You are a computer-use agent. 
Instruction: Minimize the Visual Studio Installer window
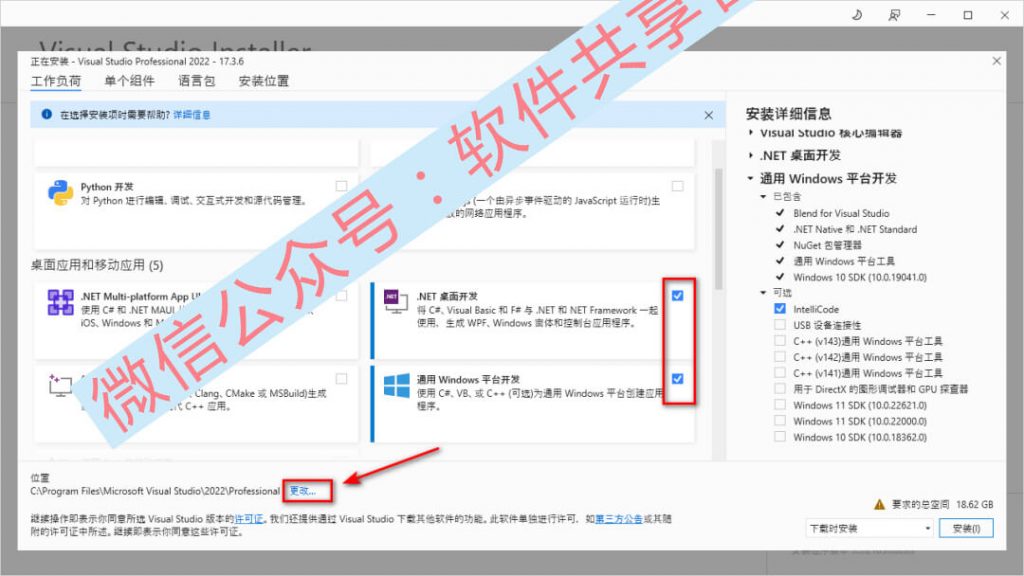click(931, 14)
